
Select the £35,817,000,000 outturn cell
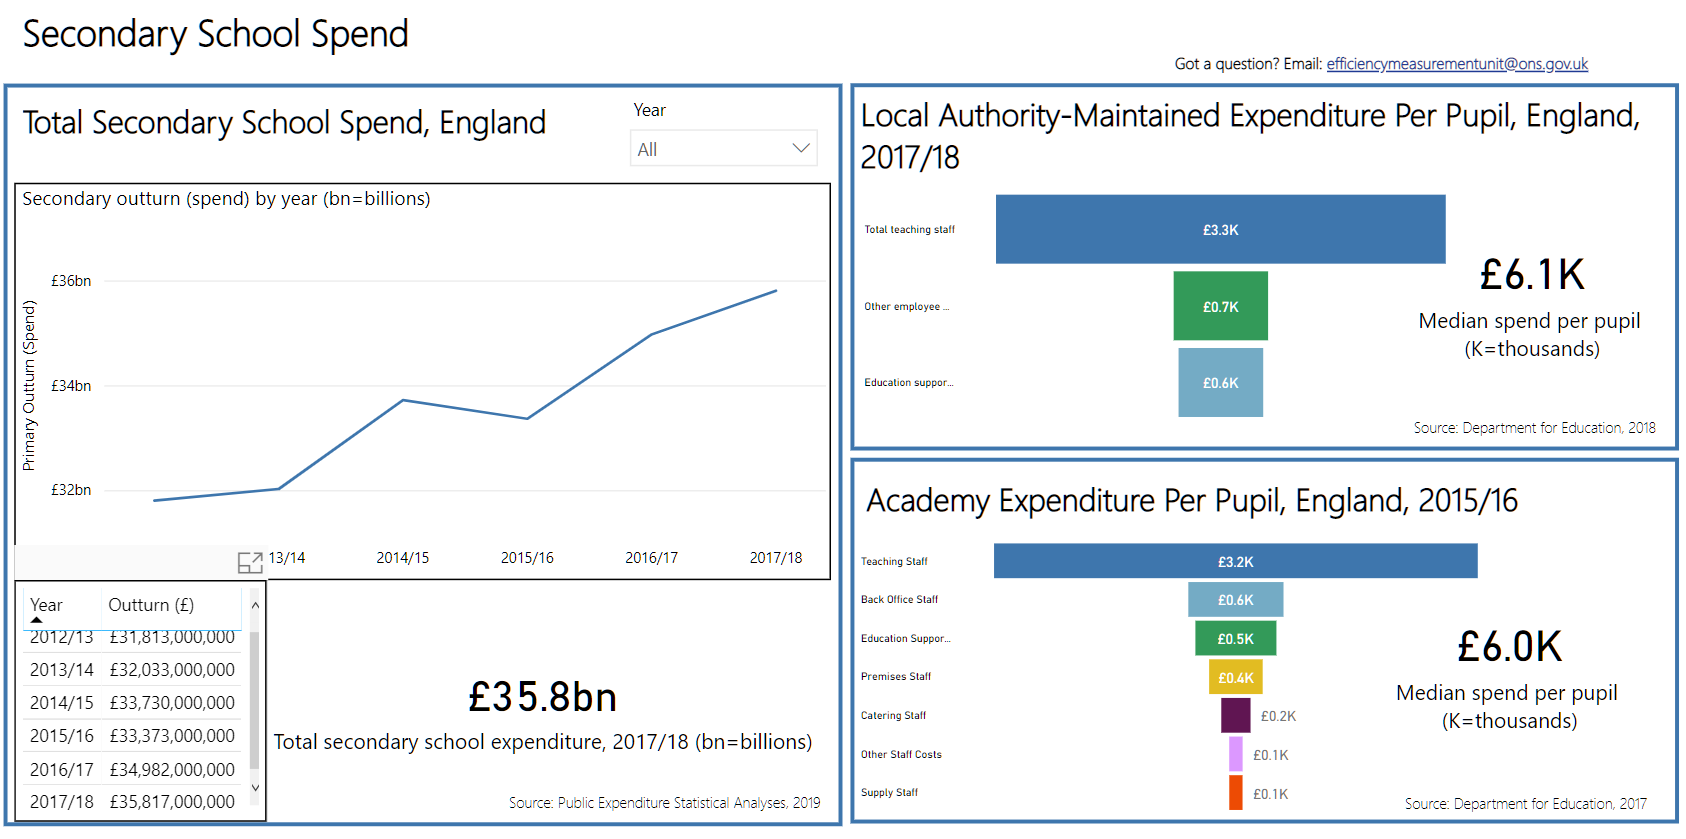tap(172, 802)
